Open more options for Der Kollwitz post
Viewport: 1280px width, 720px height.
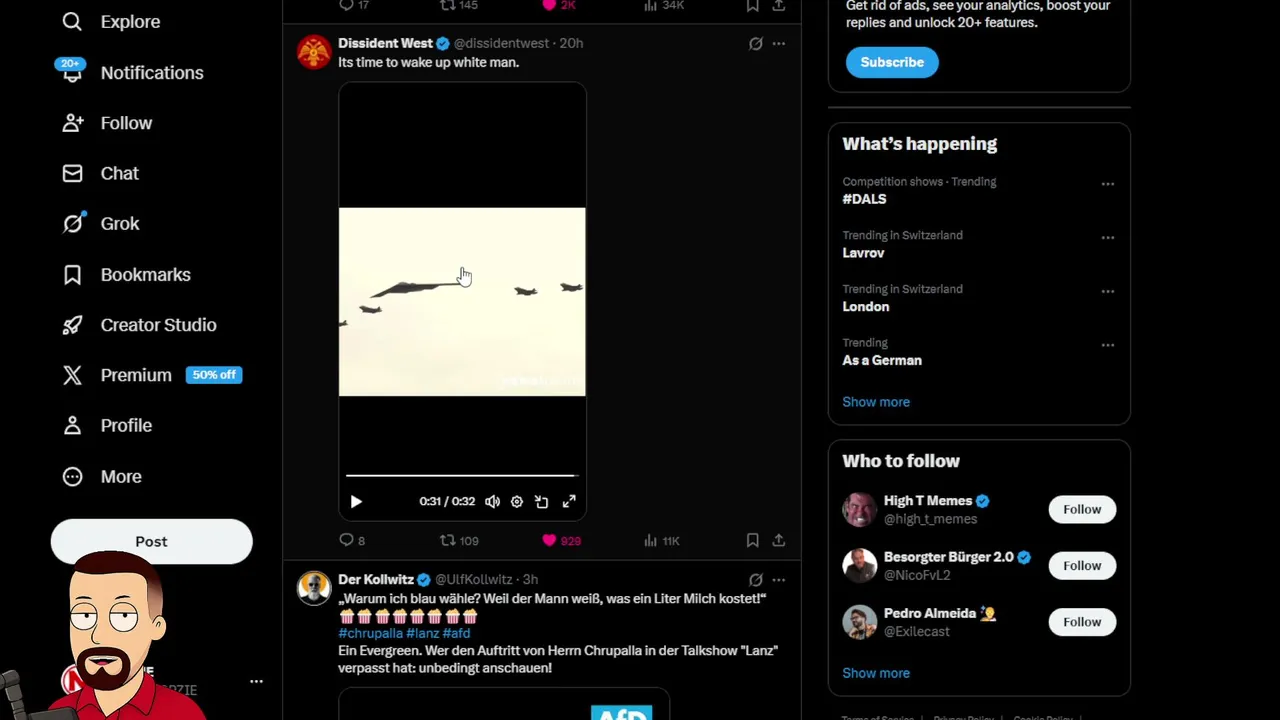[x=779, y=580]
